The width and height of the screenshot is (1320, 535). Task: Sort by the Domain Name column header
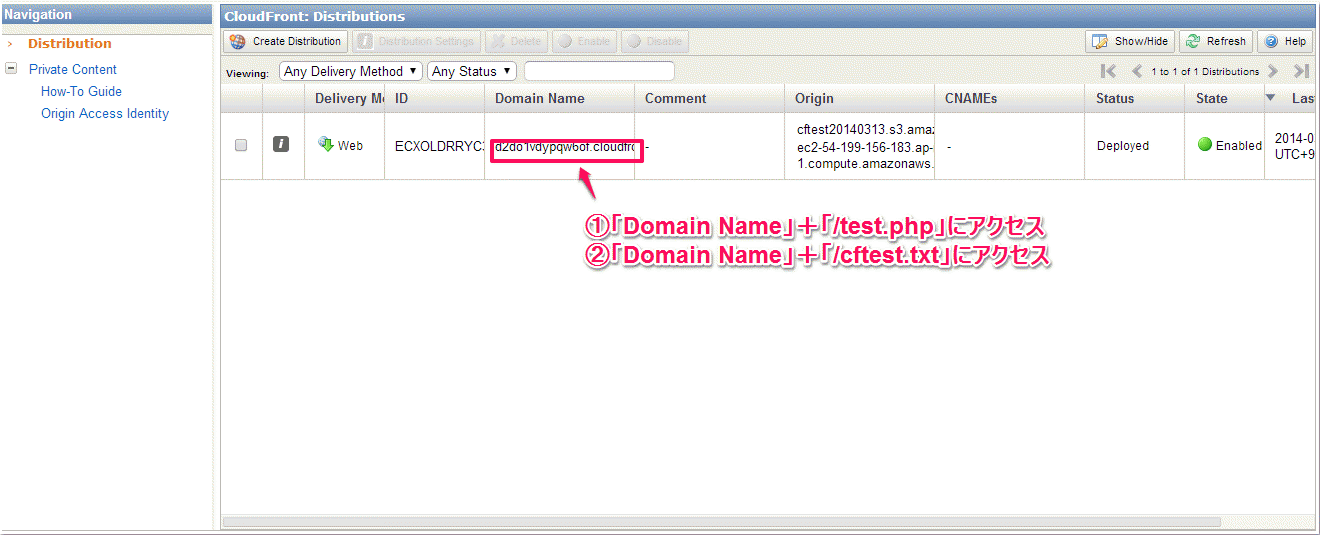559,98
